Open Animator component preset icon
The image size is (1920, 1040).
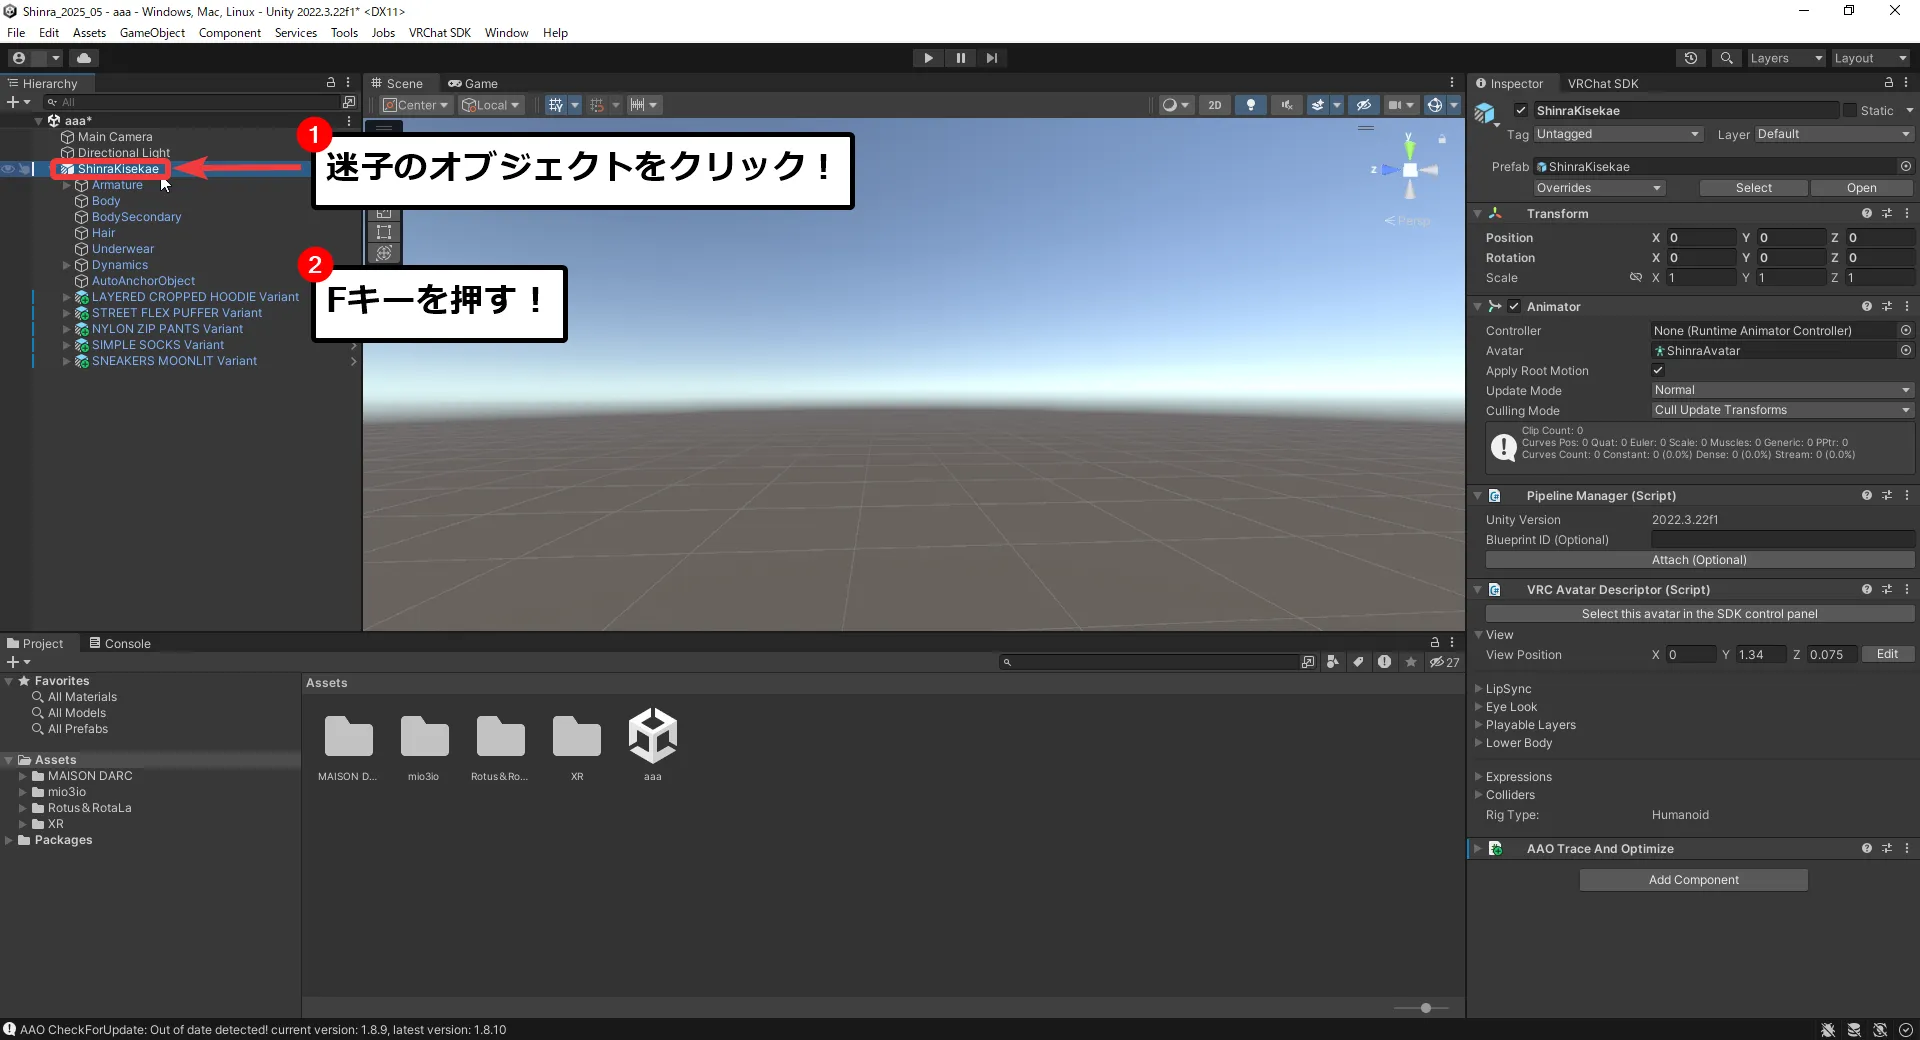click(x=1887, y=307)
